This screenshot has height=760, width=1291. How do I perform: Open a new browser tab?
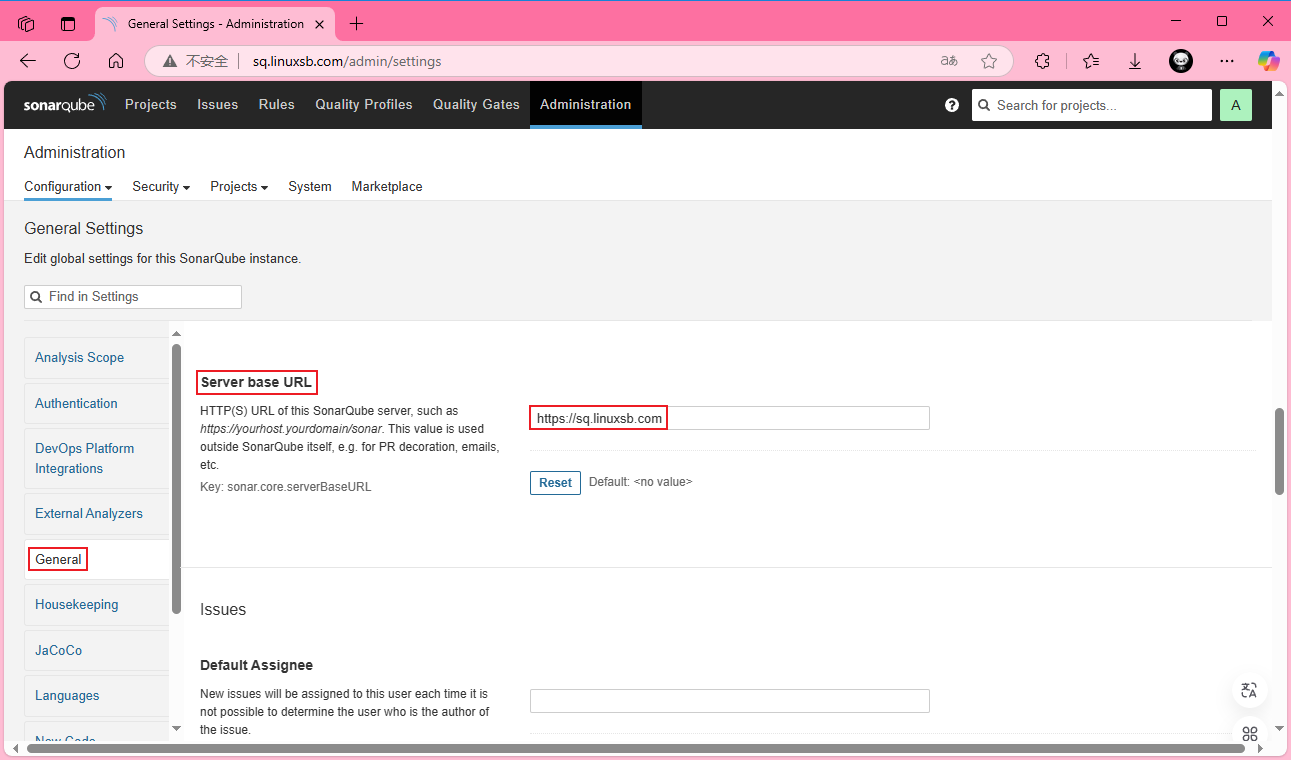click(x=356, y=23)
